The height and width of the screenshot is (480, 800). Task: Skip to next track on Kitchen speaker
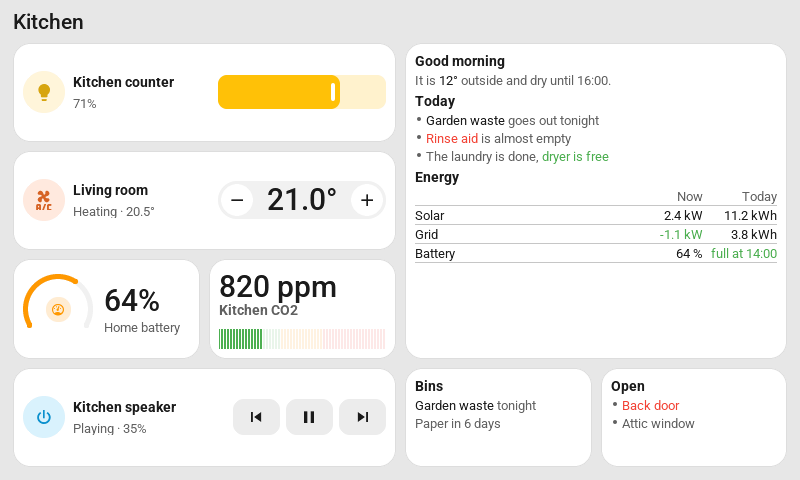pyautogui.click(x=362, y=417)
